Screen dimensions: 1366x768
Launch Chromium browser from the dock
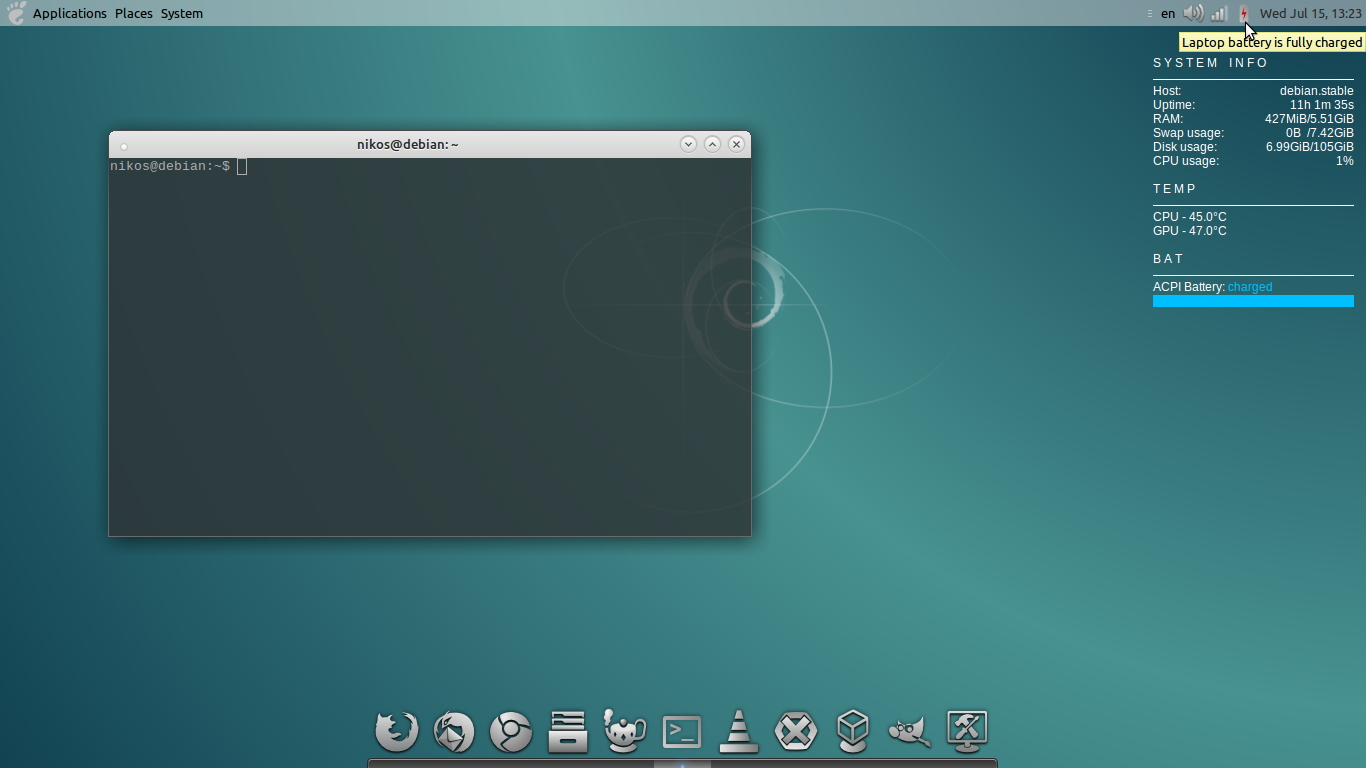[x=510, y=731]
